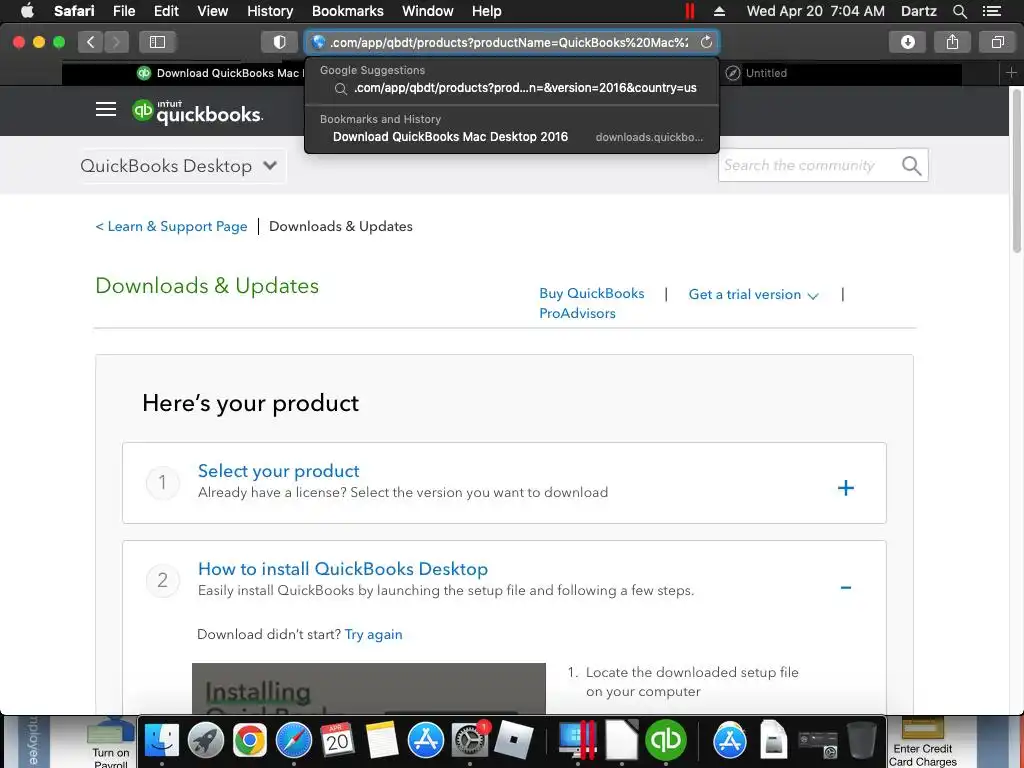Screen dimensions: 1024x768
Task: Open Buy QuickBooks ProAdvisors link
Action: [x=592, y=303]
